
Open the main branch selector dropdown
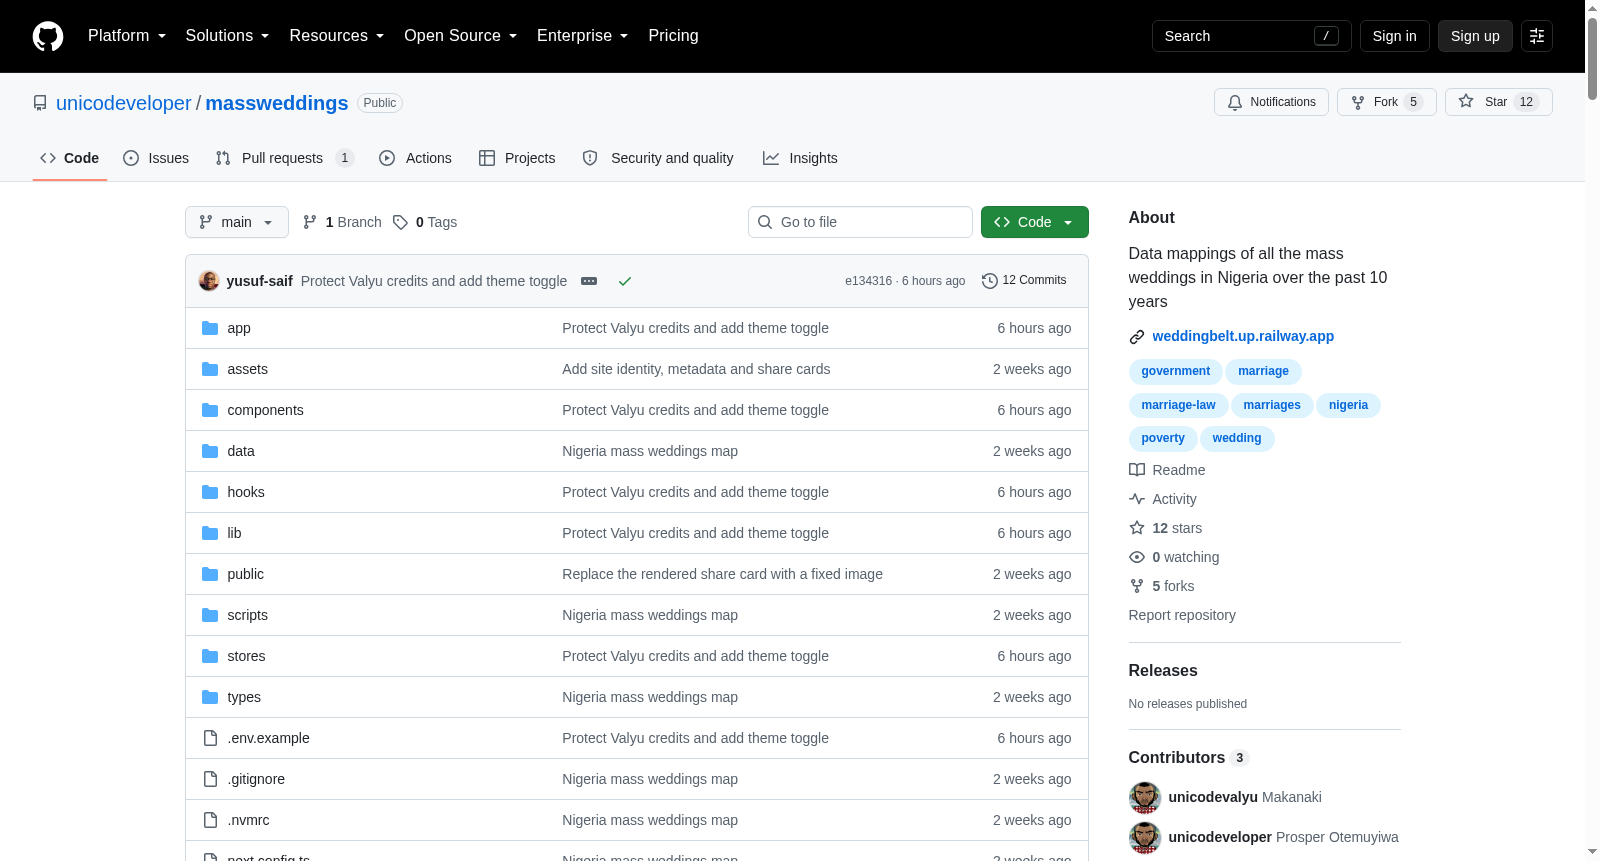tap(237, 222)
